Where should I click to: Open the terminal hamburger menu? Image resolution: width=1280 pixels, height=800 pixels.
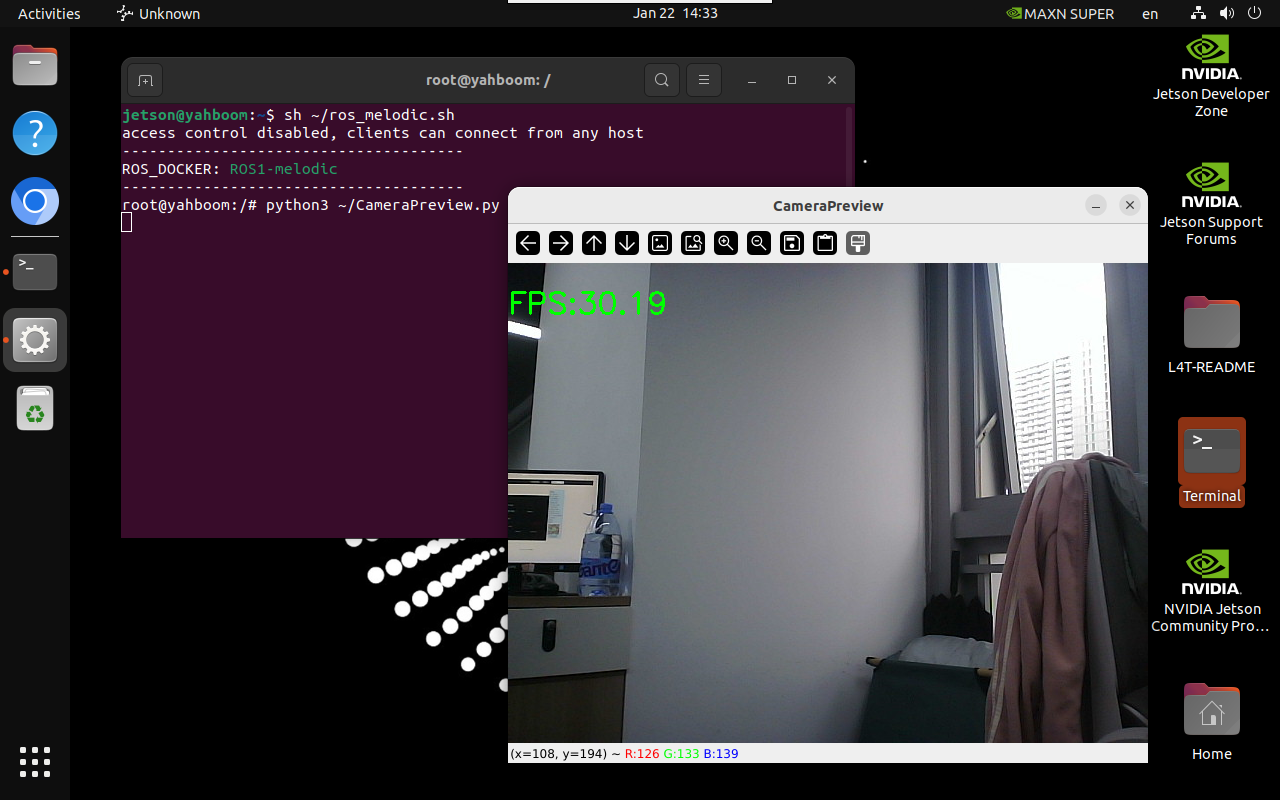tap(704, 80)
